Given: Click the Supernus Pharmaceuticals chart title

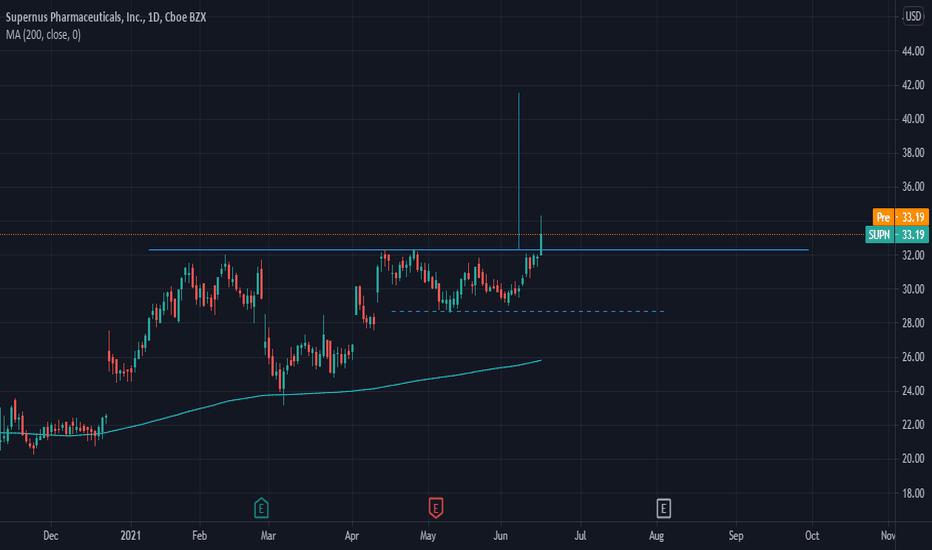Looking at the screenshot, I should [106, 17].
